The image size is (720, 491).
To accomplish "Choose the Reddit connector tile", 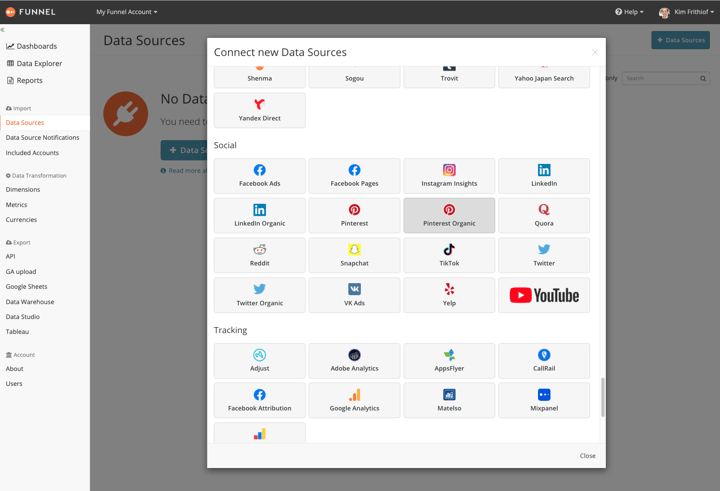I will [x=259, y=255].
